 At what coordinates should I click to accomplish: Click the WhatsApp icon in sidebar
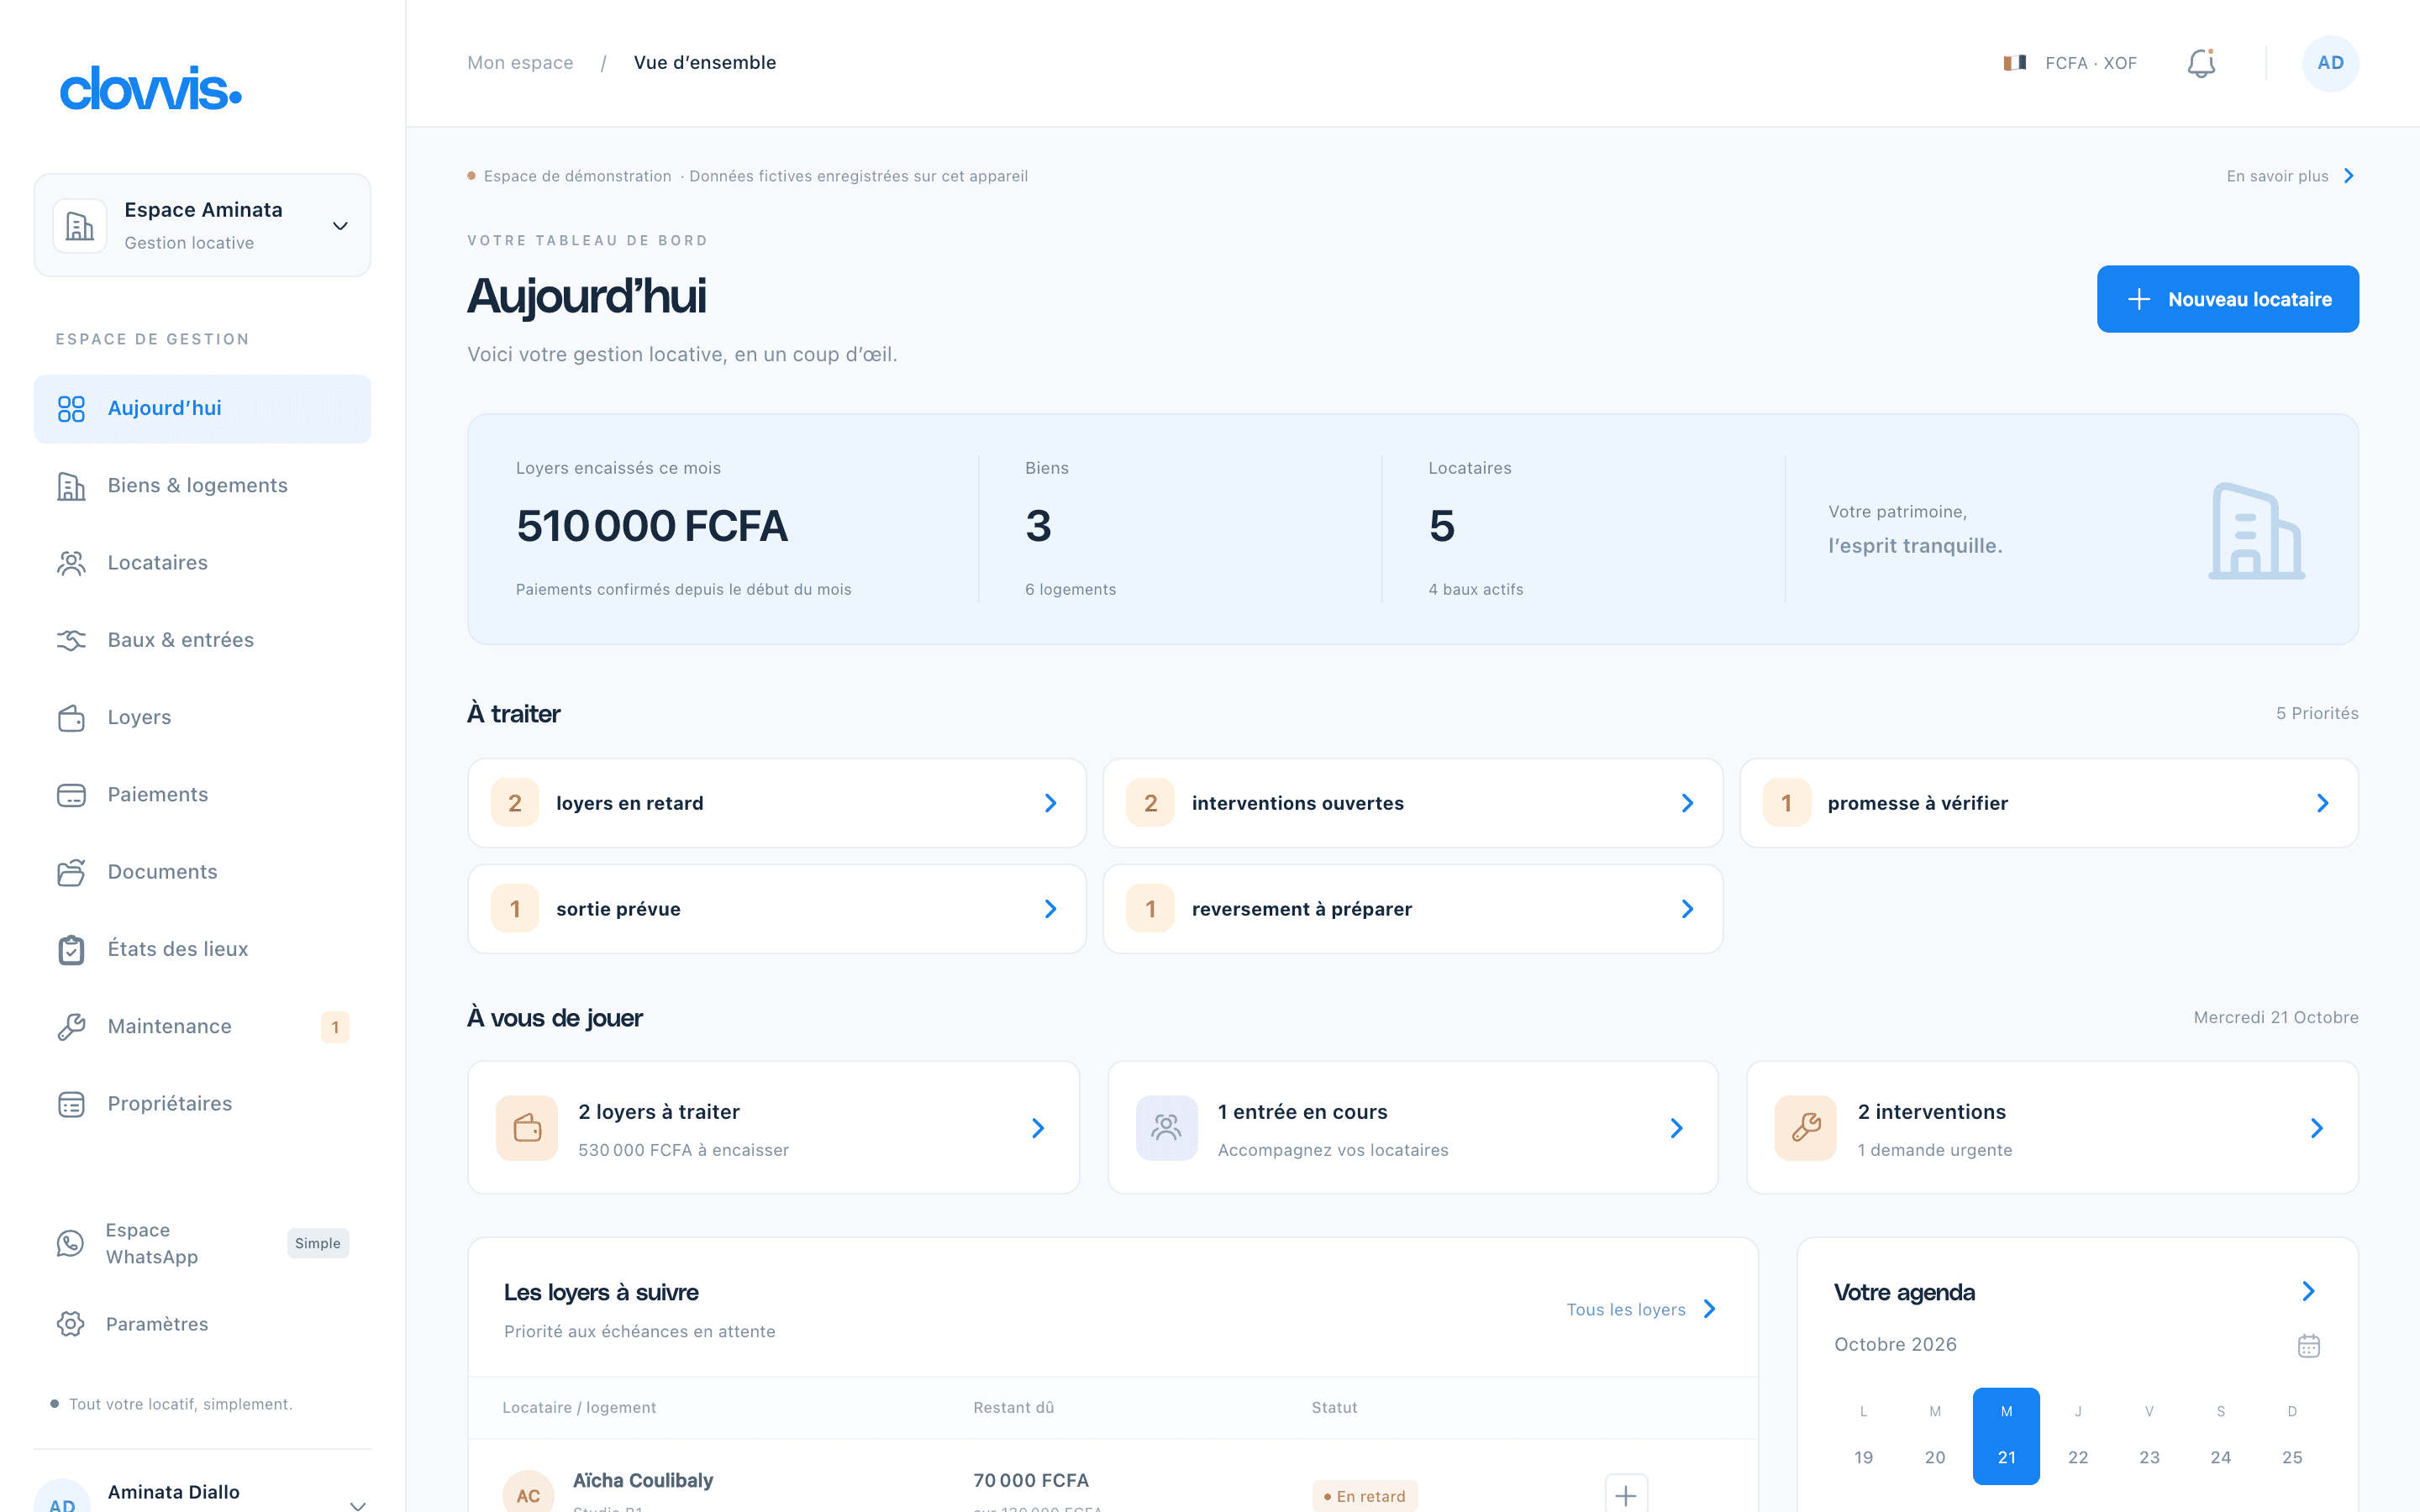pos(70,1243)
